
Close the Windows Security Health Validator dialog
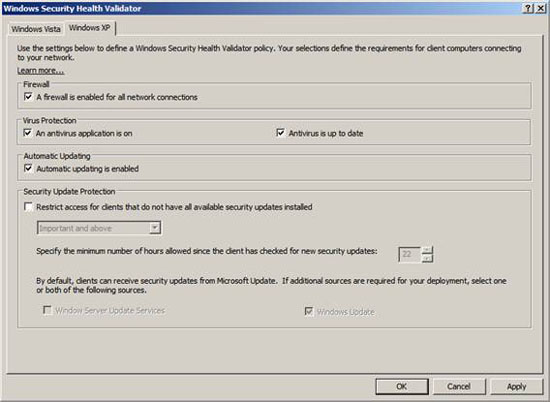click(541, 8)
